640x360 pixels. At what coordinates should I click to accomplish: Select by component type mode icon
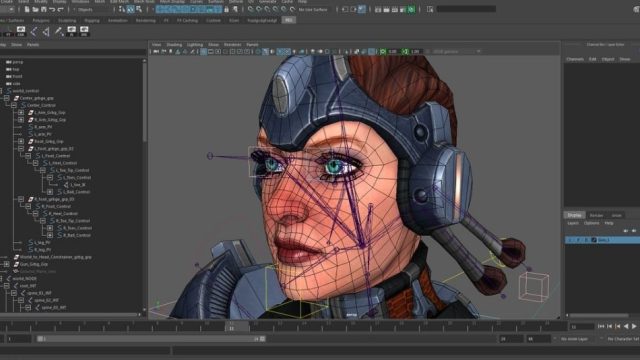click(x=139, y=9)
